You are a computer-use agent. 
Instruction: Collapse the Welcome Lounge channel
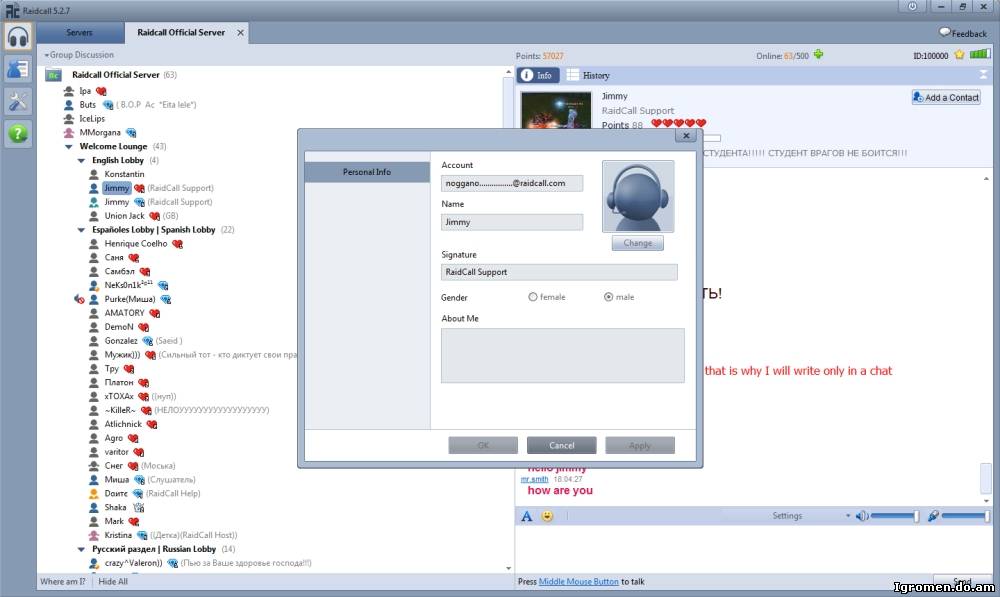(69, 147)
